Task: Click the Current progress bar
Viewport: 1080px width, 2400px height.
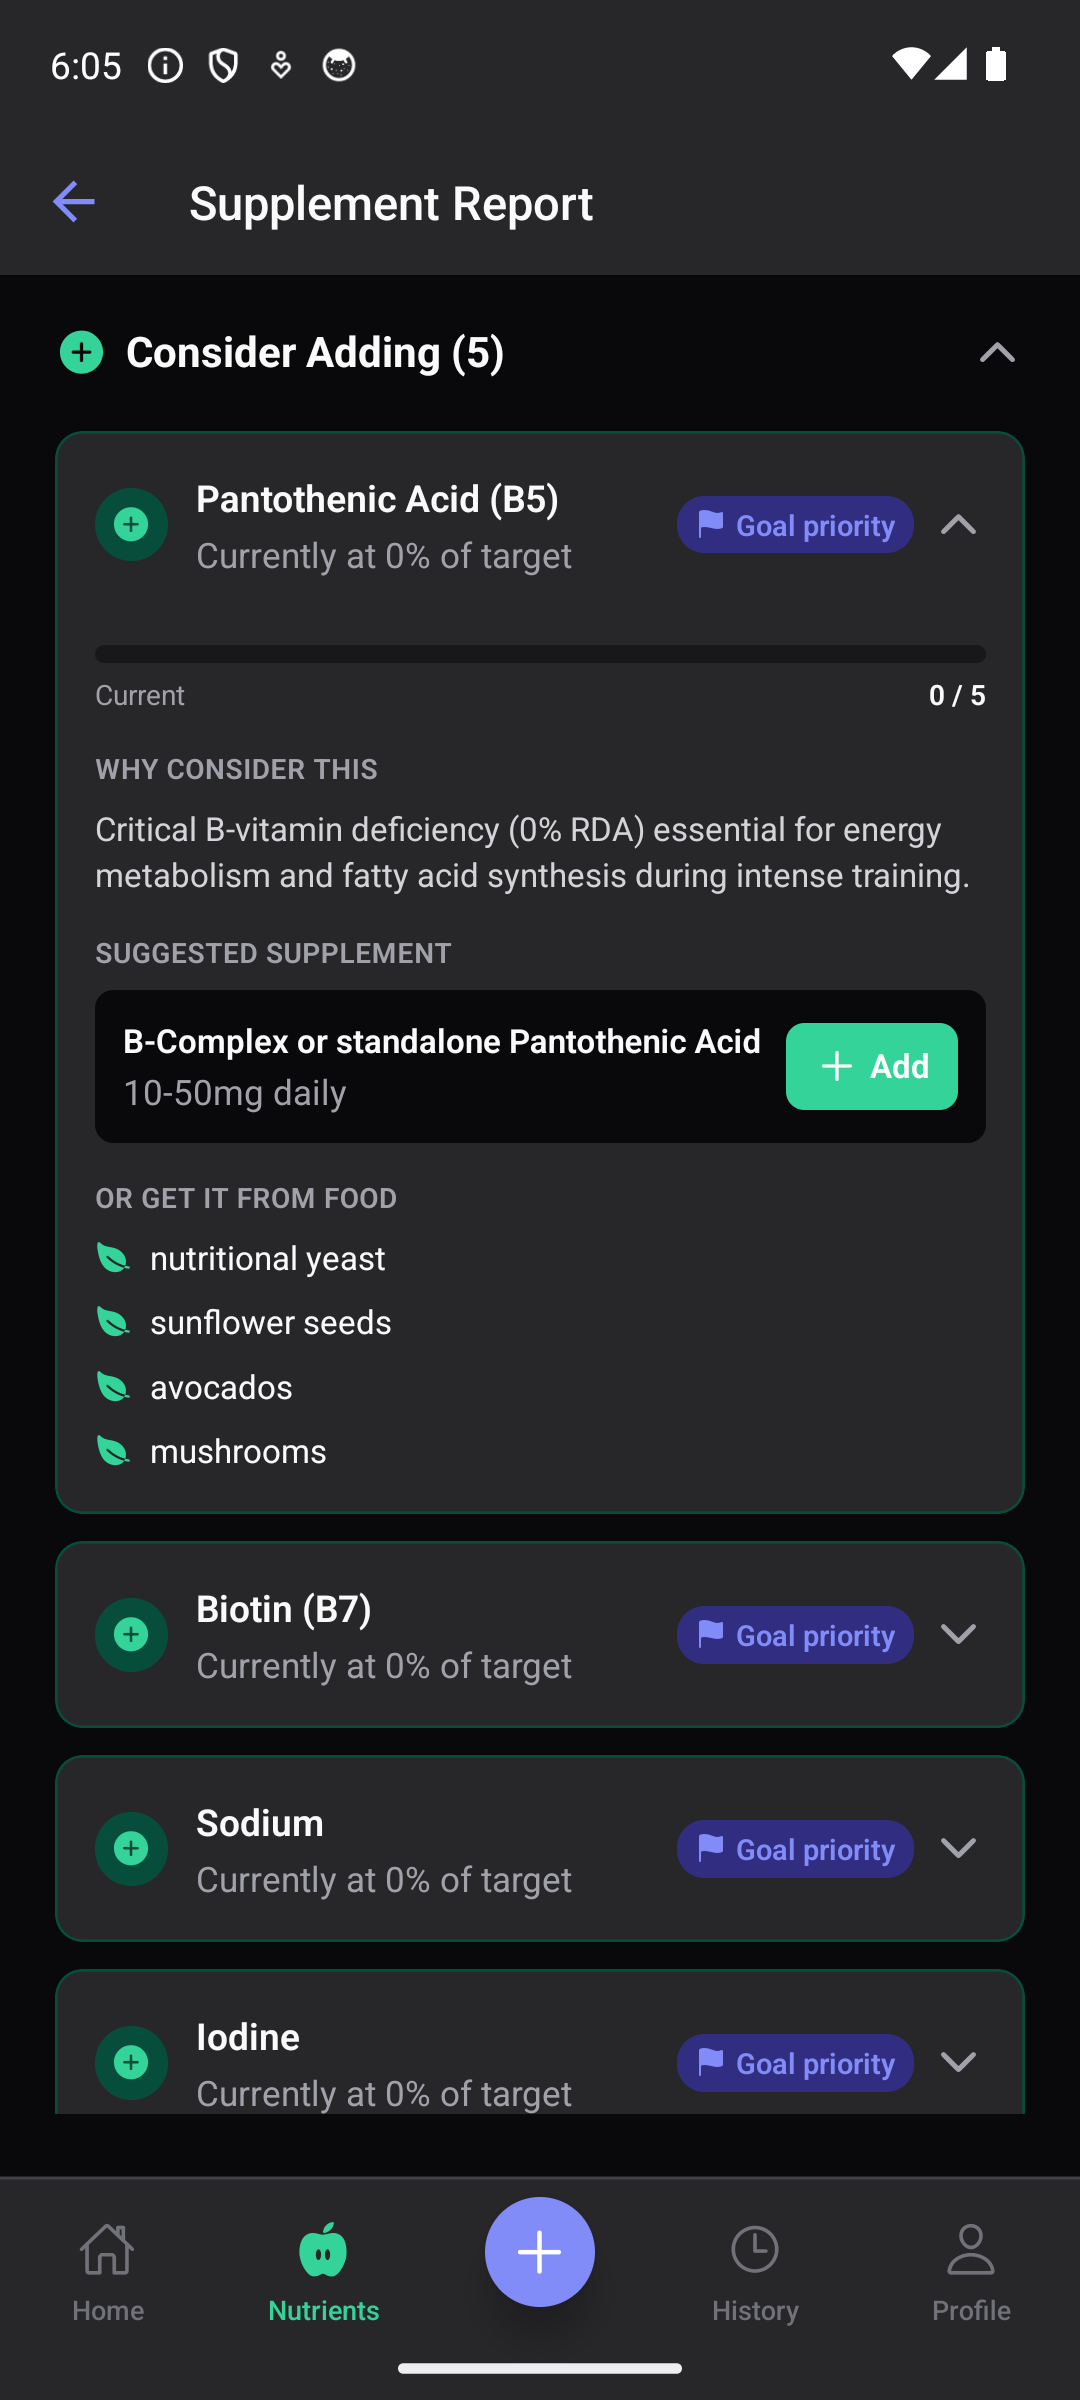Action: pos(540,652)
